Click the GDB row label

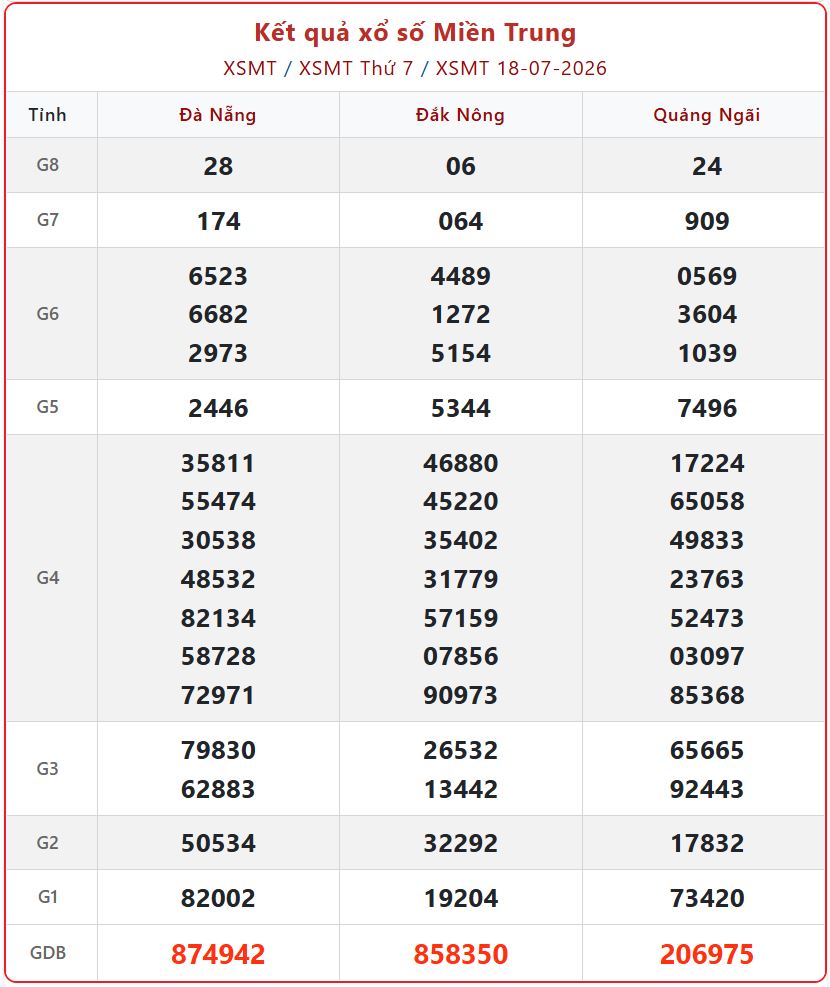point(48,953)
